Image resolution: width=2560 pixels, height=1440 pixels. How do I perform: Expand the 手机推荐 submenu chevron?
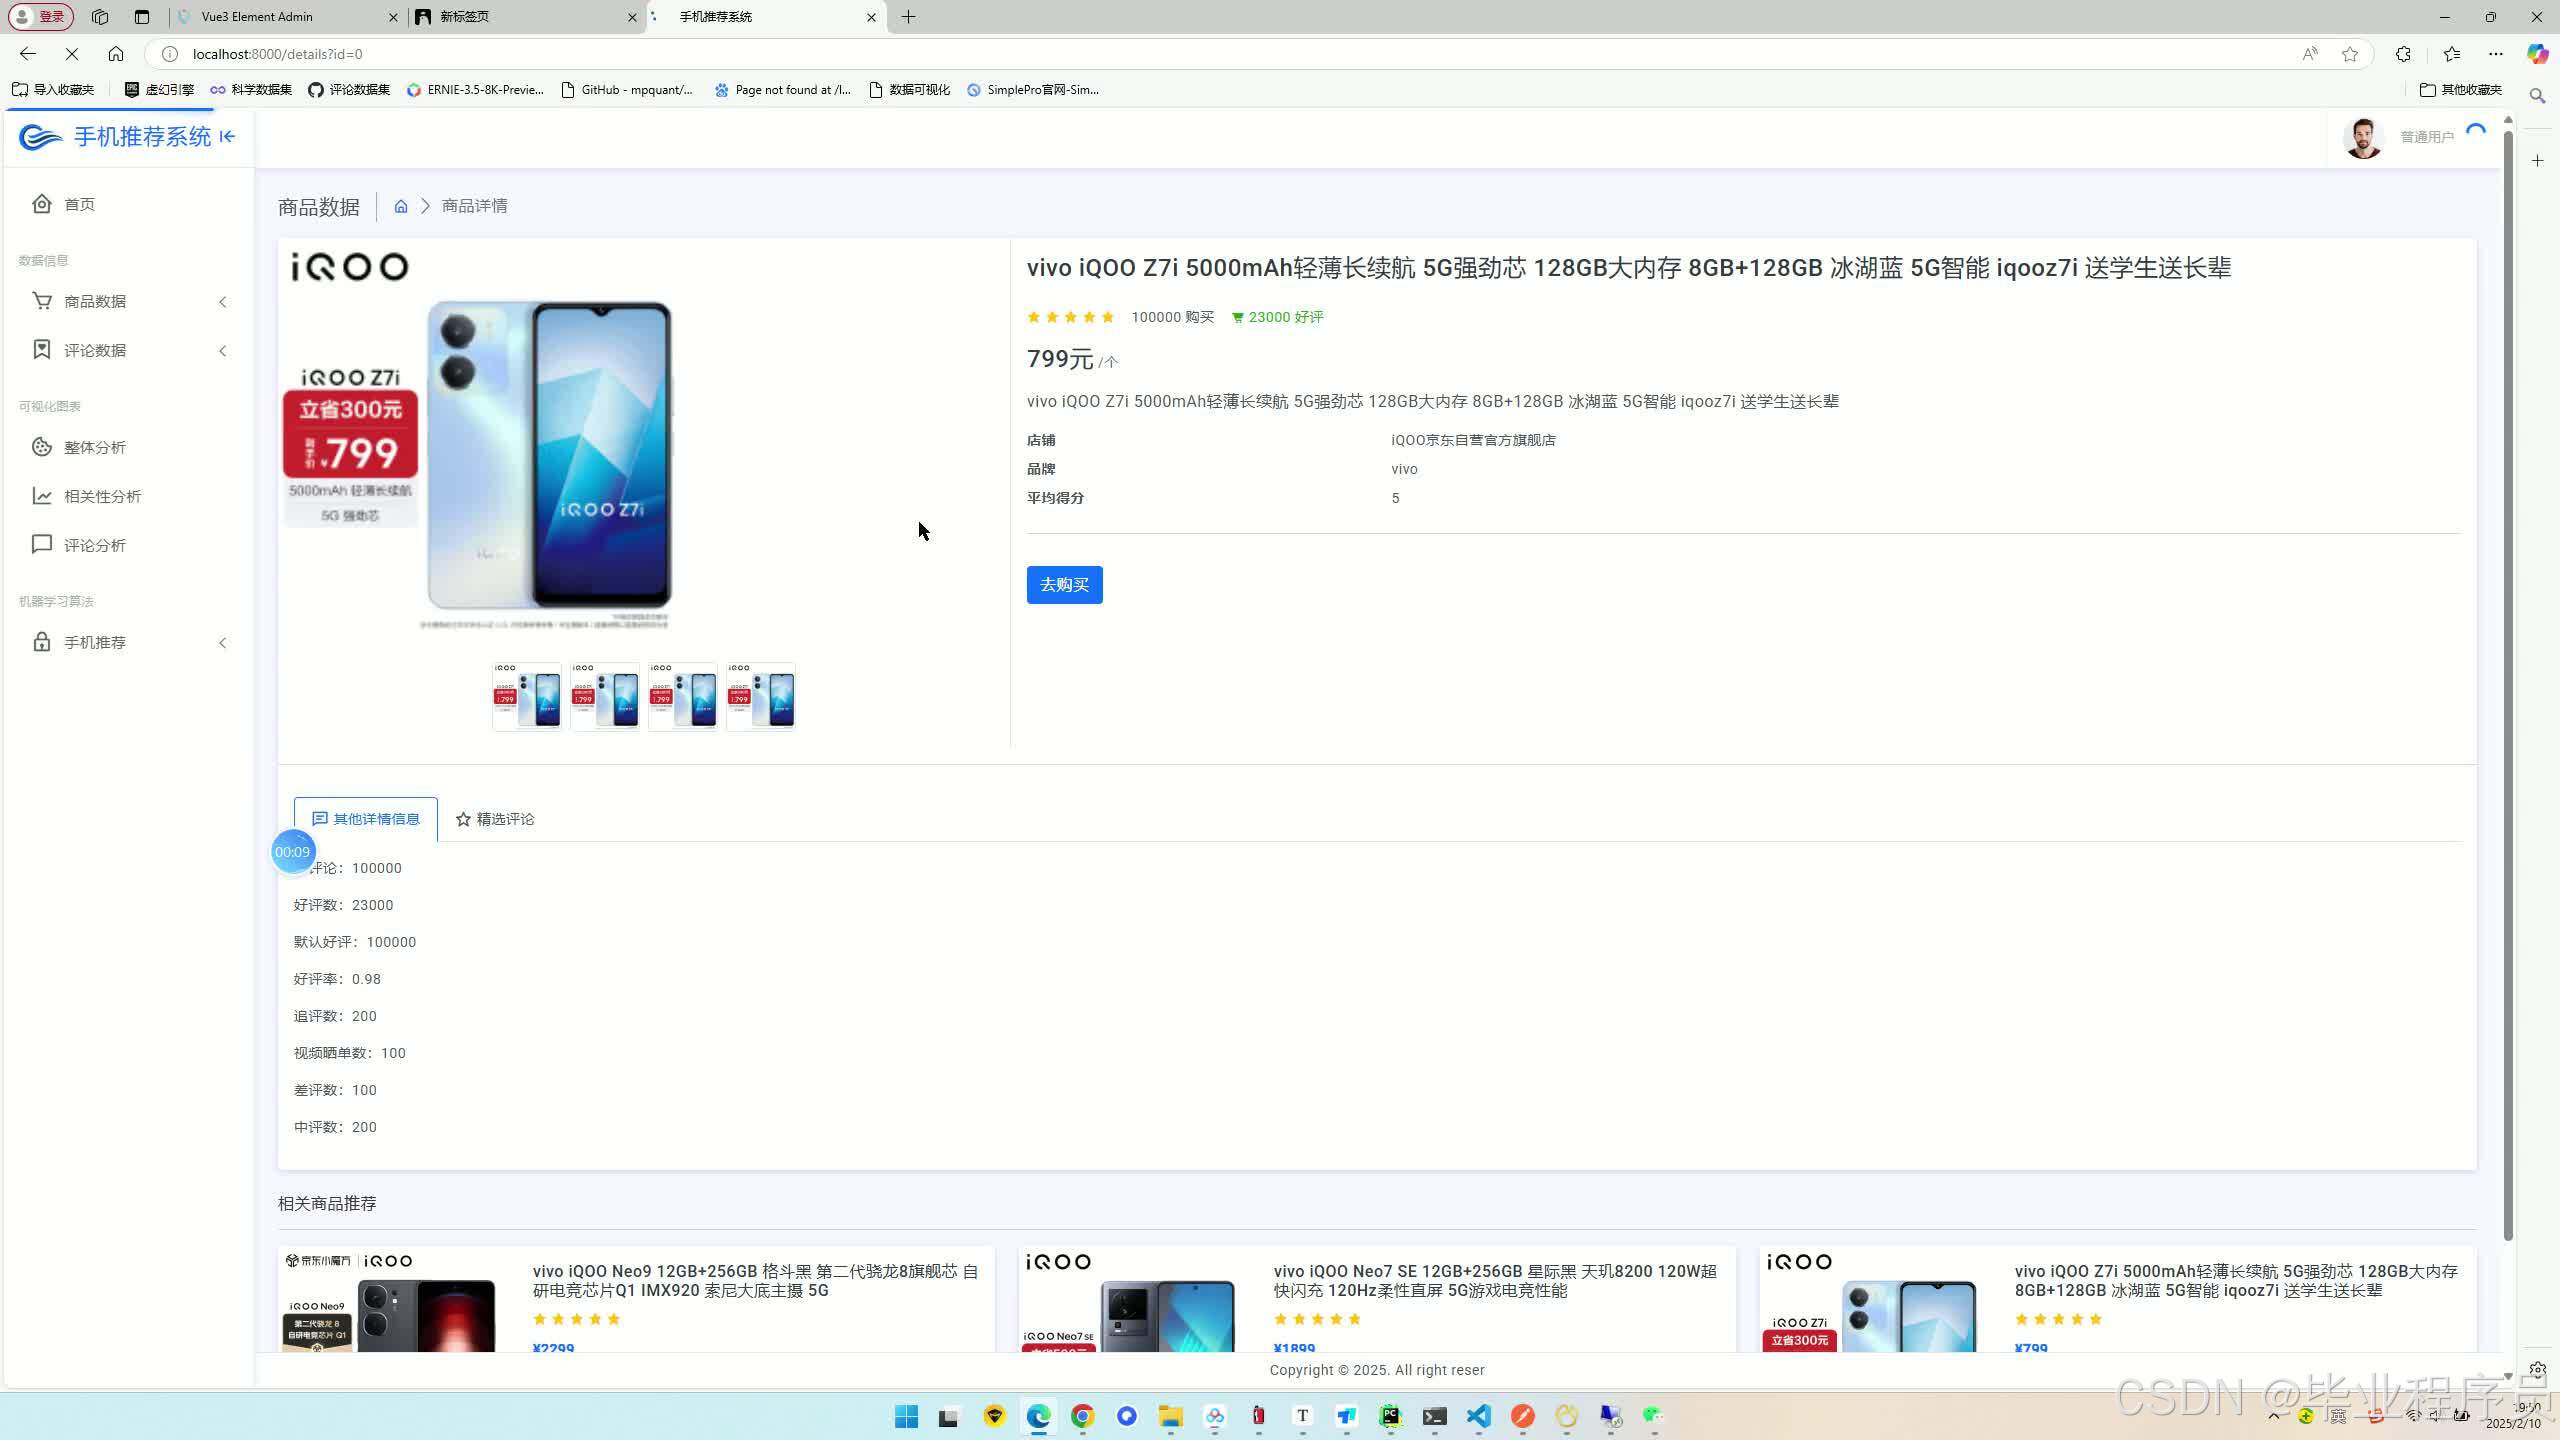223,643
